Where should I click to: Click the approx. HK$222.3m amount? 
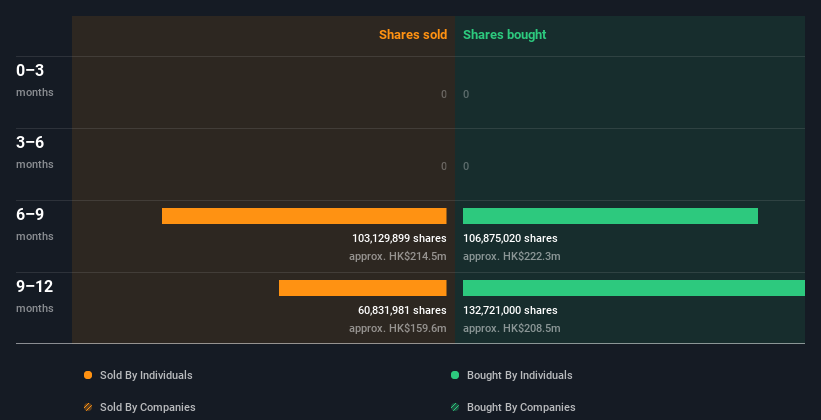pyautogui.click(x=512, y=257)
